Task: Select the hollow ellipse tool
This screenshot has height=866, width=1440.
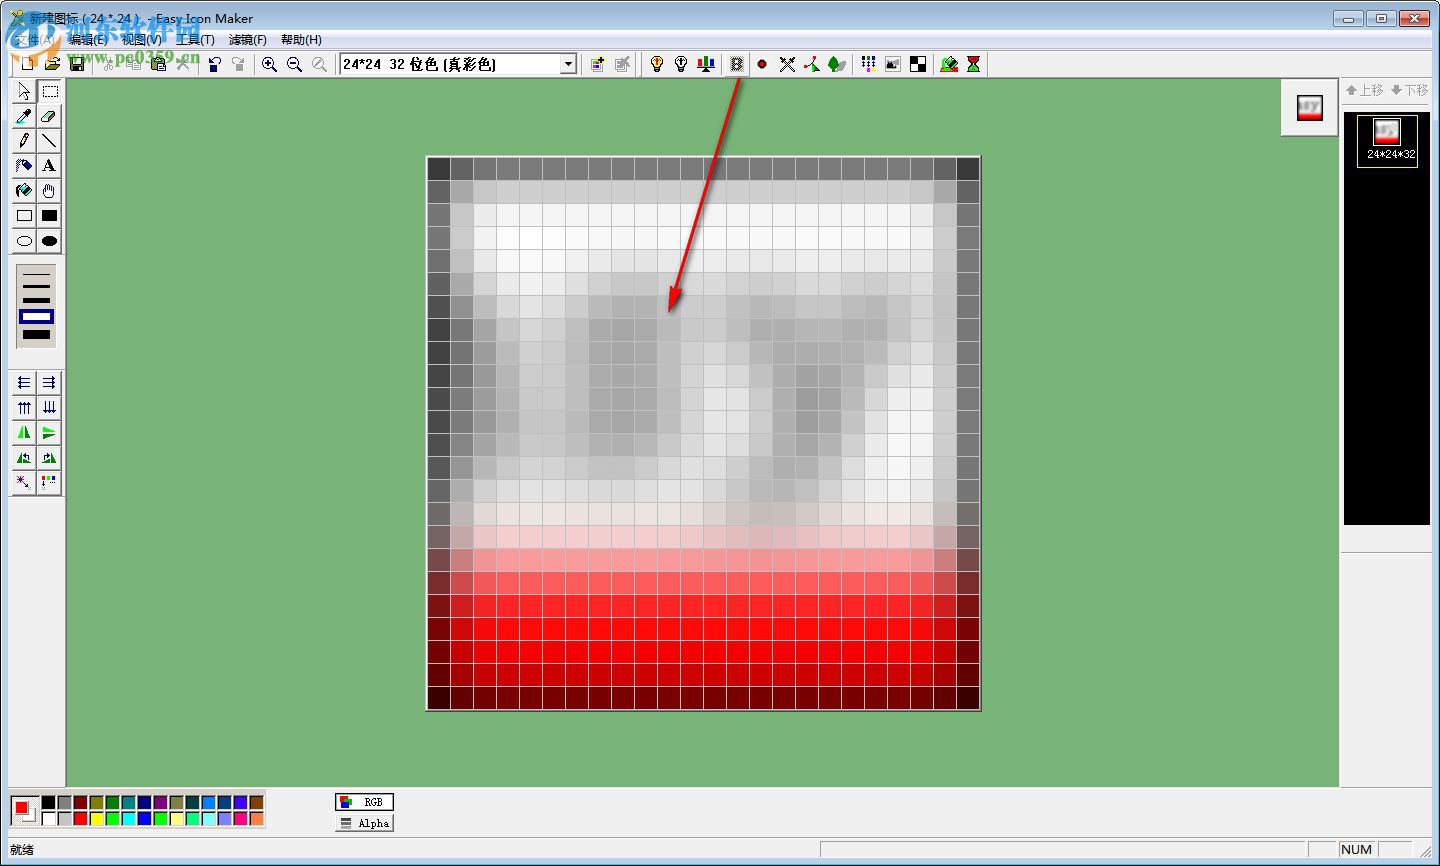Action: 24,241
